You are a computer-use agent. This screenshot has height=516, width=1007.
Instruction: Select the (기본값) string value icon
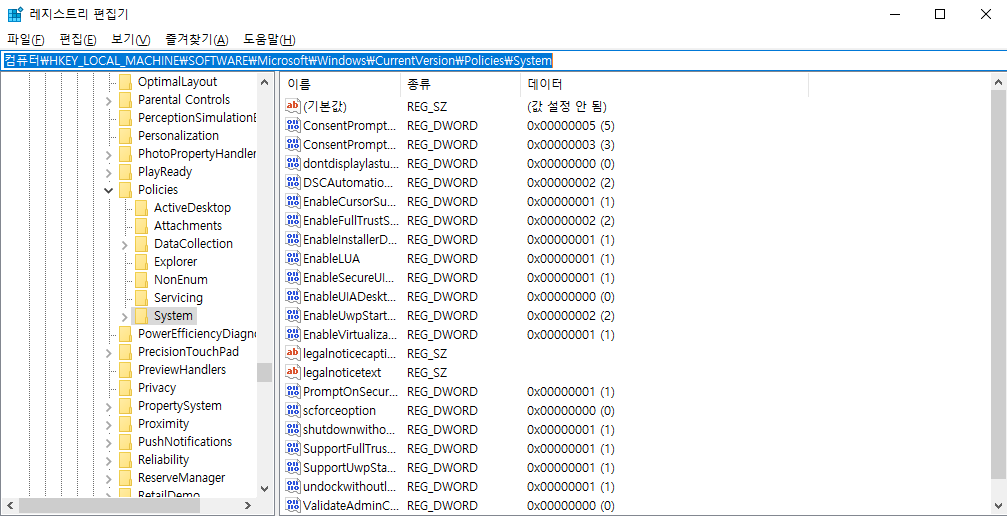pyautogui.click(x=293, y=106)
